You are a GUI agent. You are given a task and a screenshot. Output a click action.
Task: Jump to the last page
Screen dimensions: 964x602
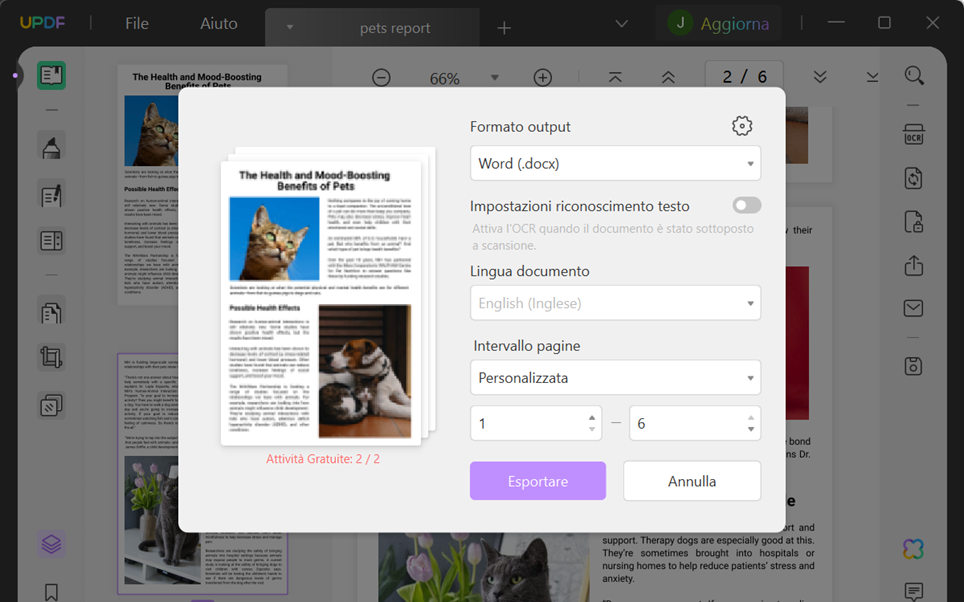[872, 77]
